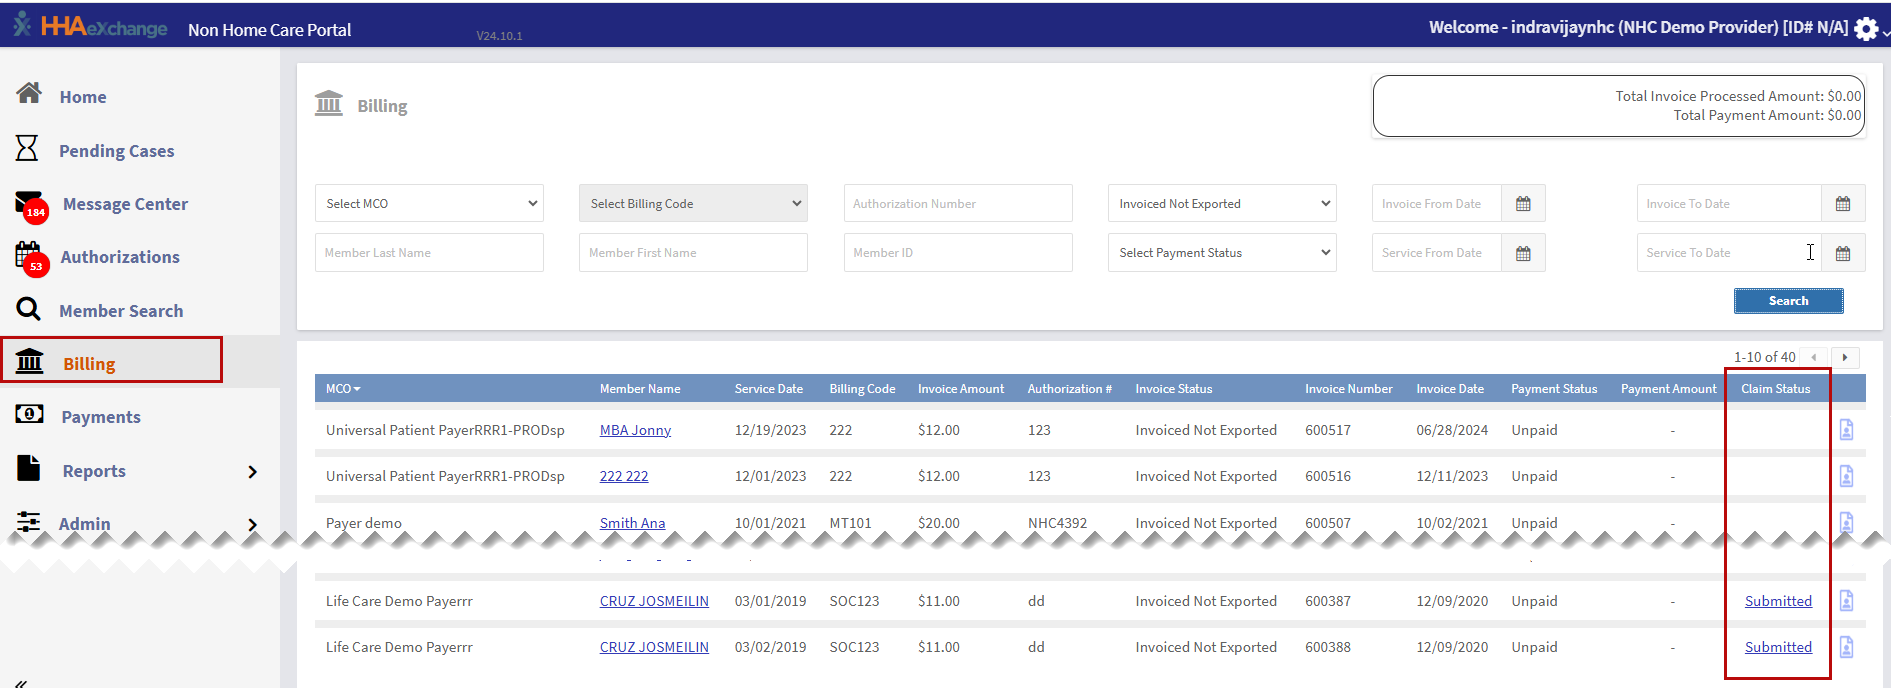
Task: Open Submitted claim status for invoice 600387
Action: pyautogui.click(x=1778, y=601)
